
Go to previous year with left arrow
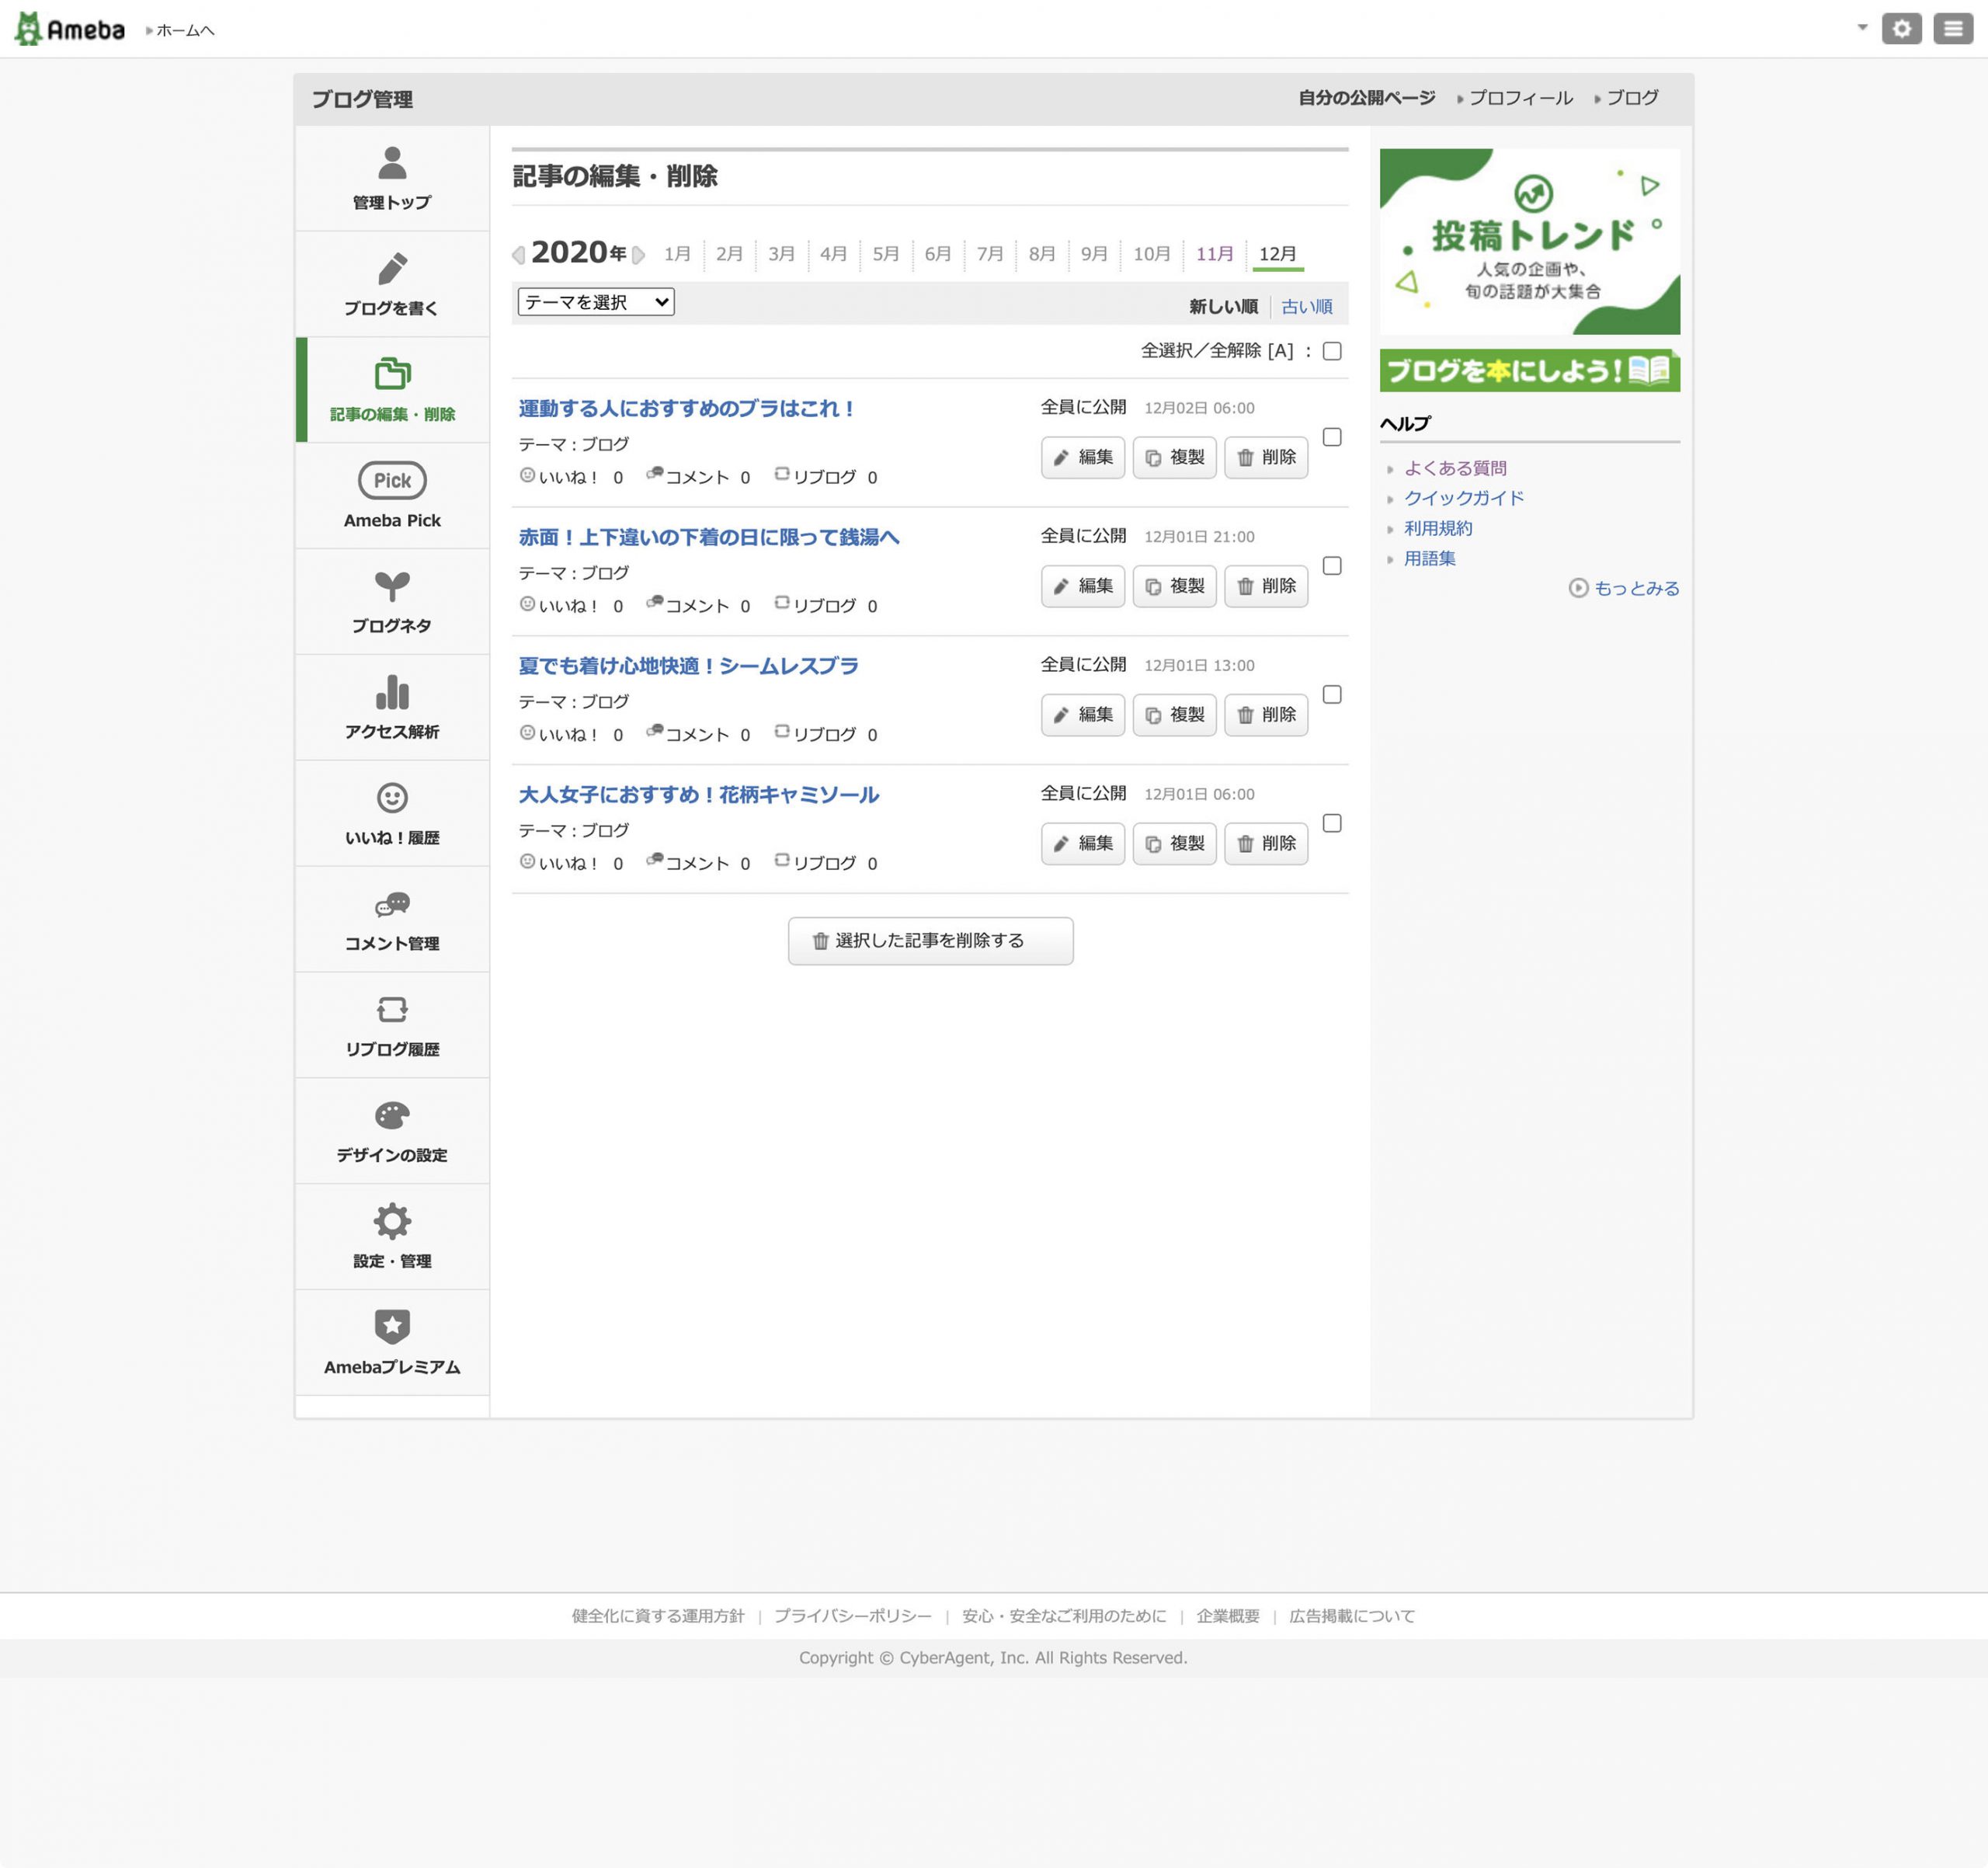[x=518, y=255]
